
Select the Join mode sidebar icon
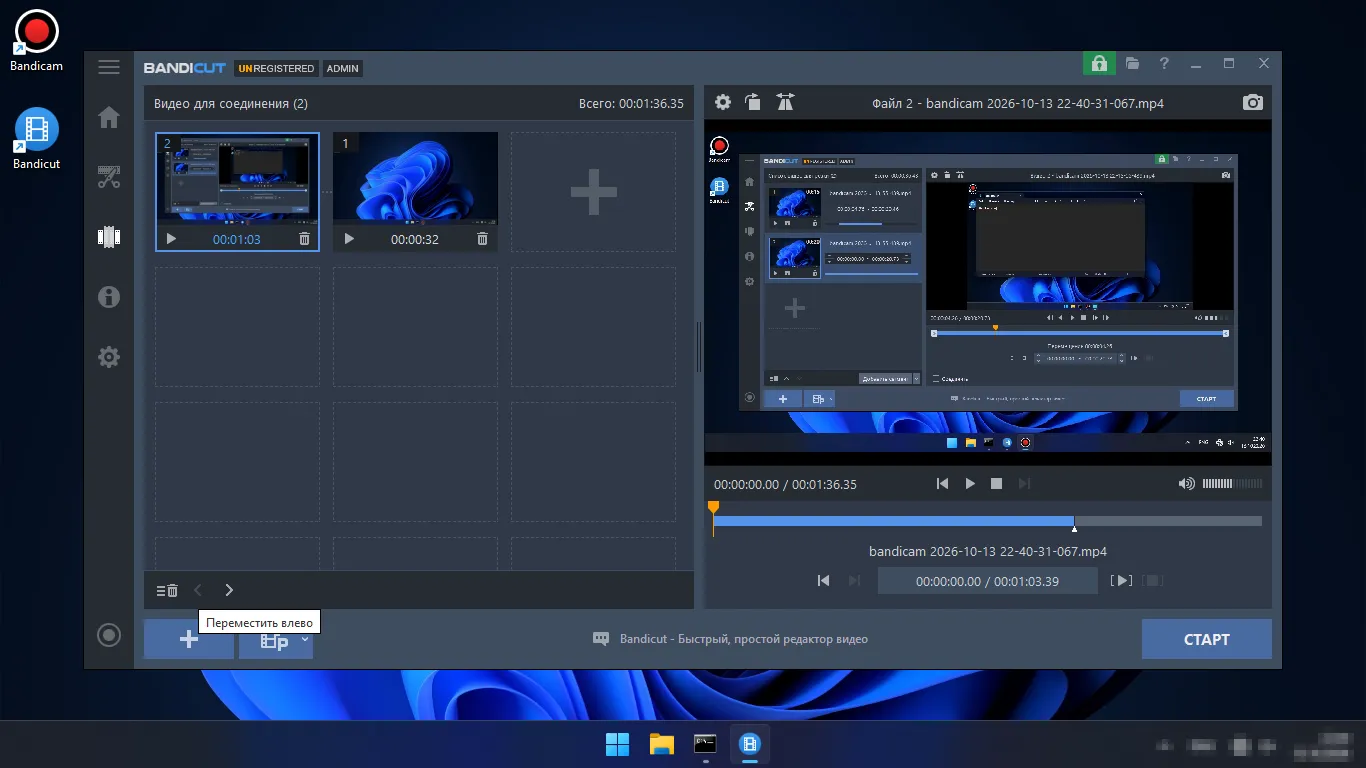tap(109, 237)
